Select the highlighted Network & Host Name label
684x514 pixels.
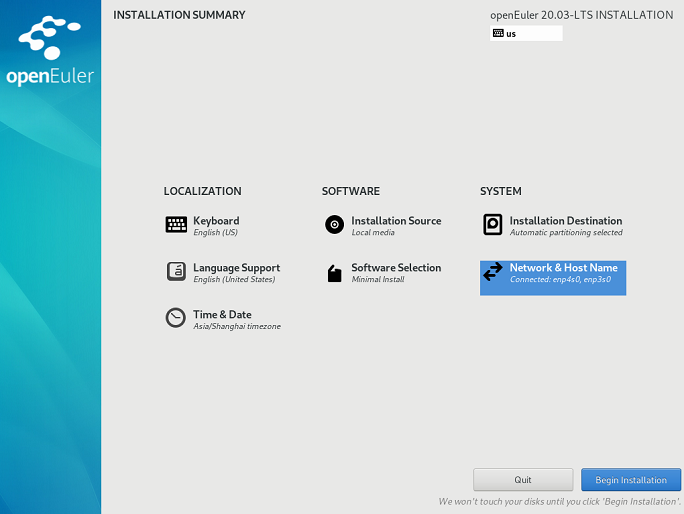563,268
